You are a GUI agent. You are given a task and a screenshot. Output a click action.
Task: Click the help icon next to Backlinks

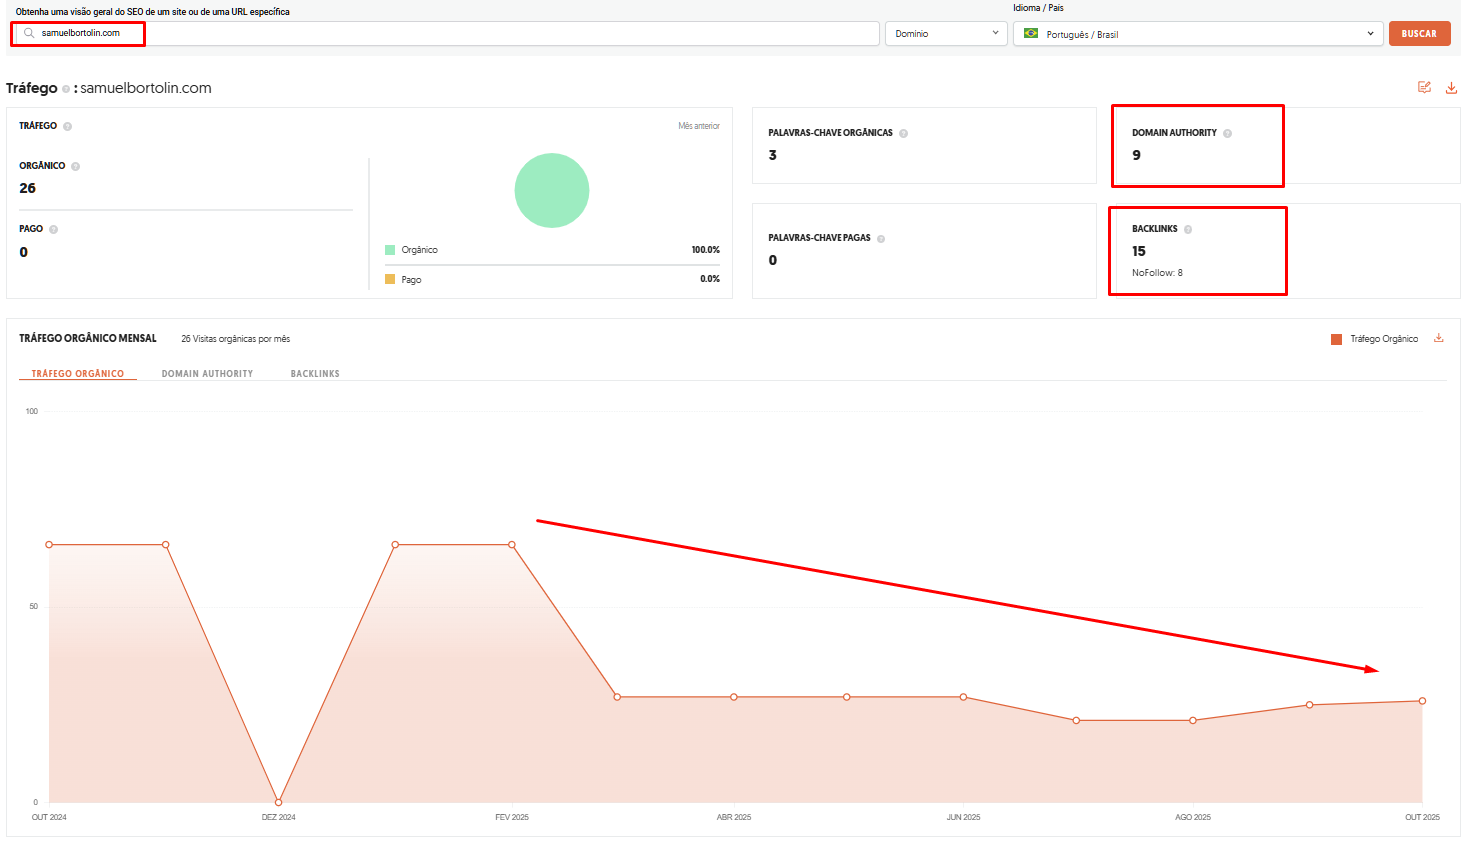pos(1188,229)
